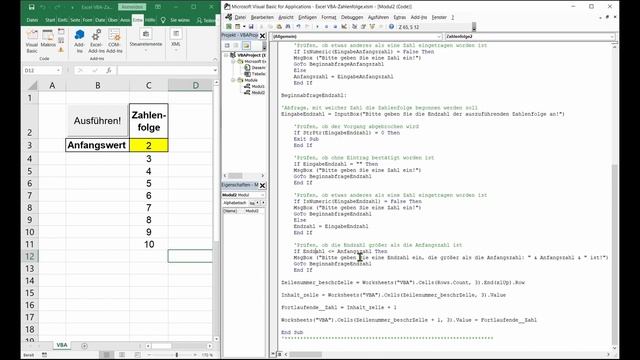Undo the last action in Excel

(43, 7)
